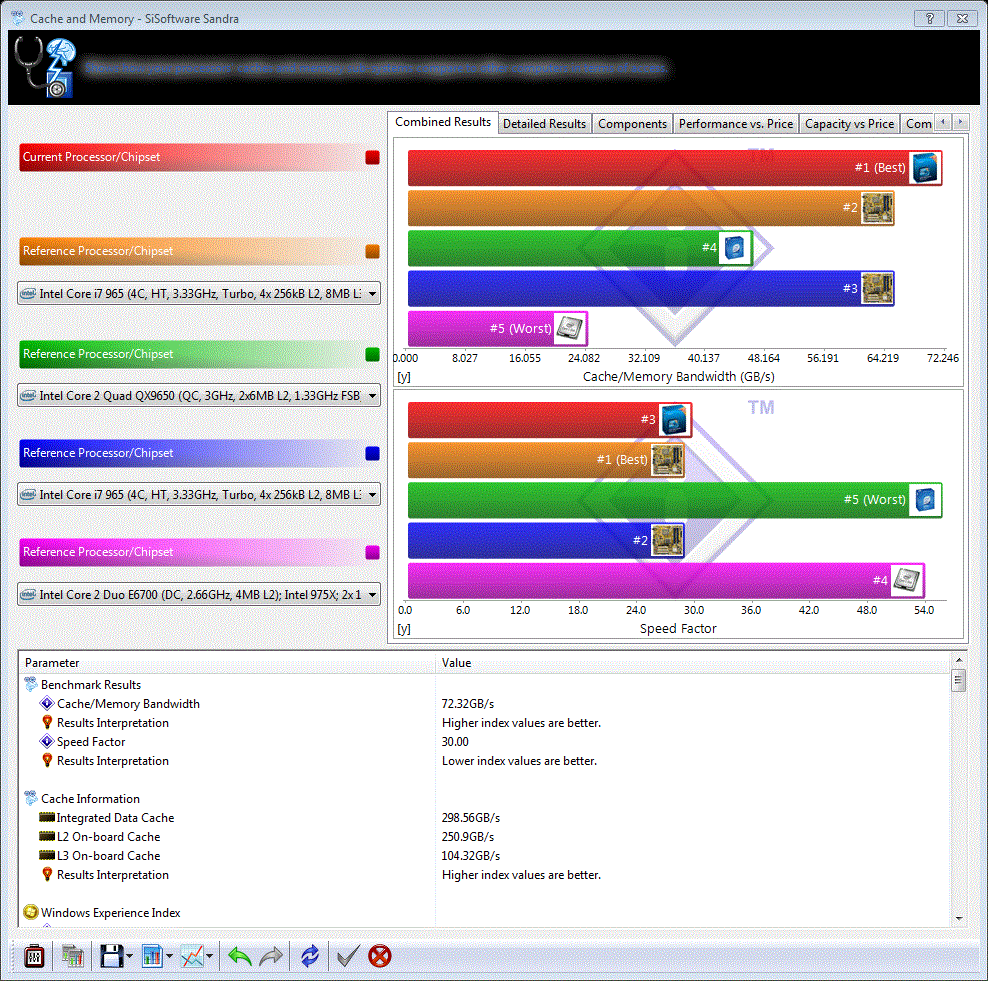Click the Windows Experience Index icon

tap(31, 912)
